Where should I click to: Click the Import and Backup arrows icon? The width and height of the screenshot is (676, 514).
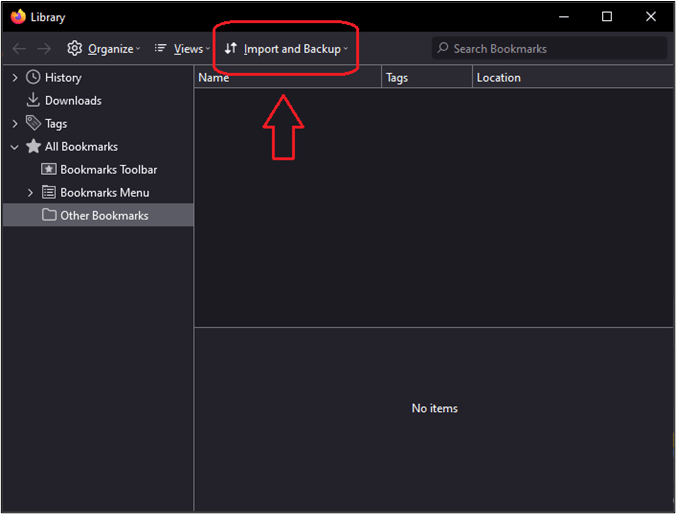[x=231, y=48]
